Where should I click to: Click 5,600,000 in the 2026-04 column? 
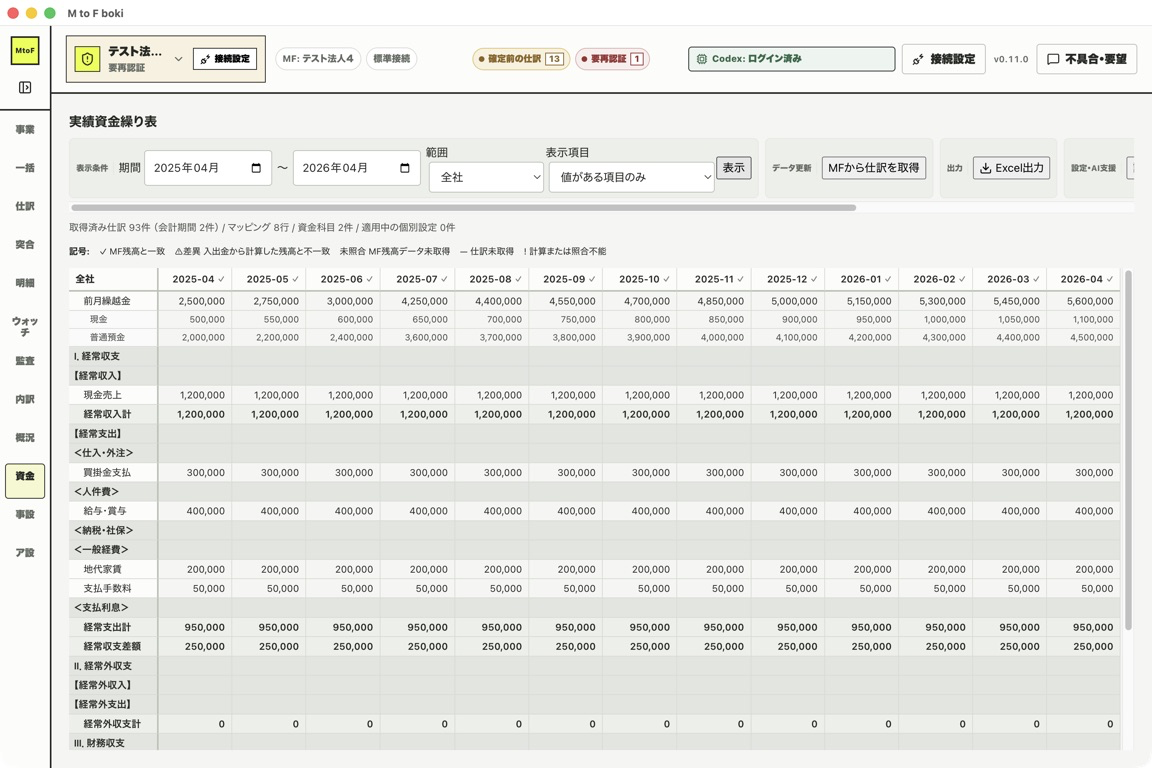coord(1090,301)
